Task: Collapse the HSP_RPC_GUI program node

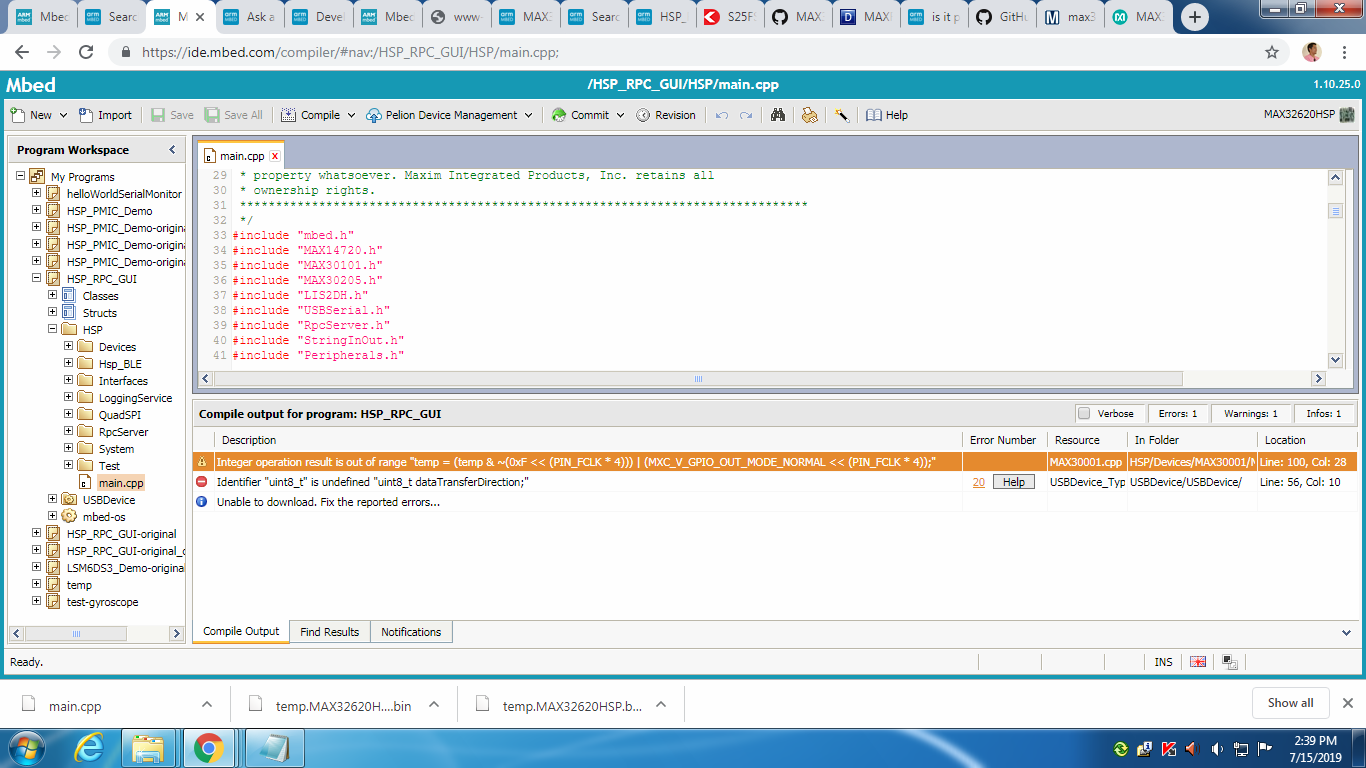Action: click(37, 279)
